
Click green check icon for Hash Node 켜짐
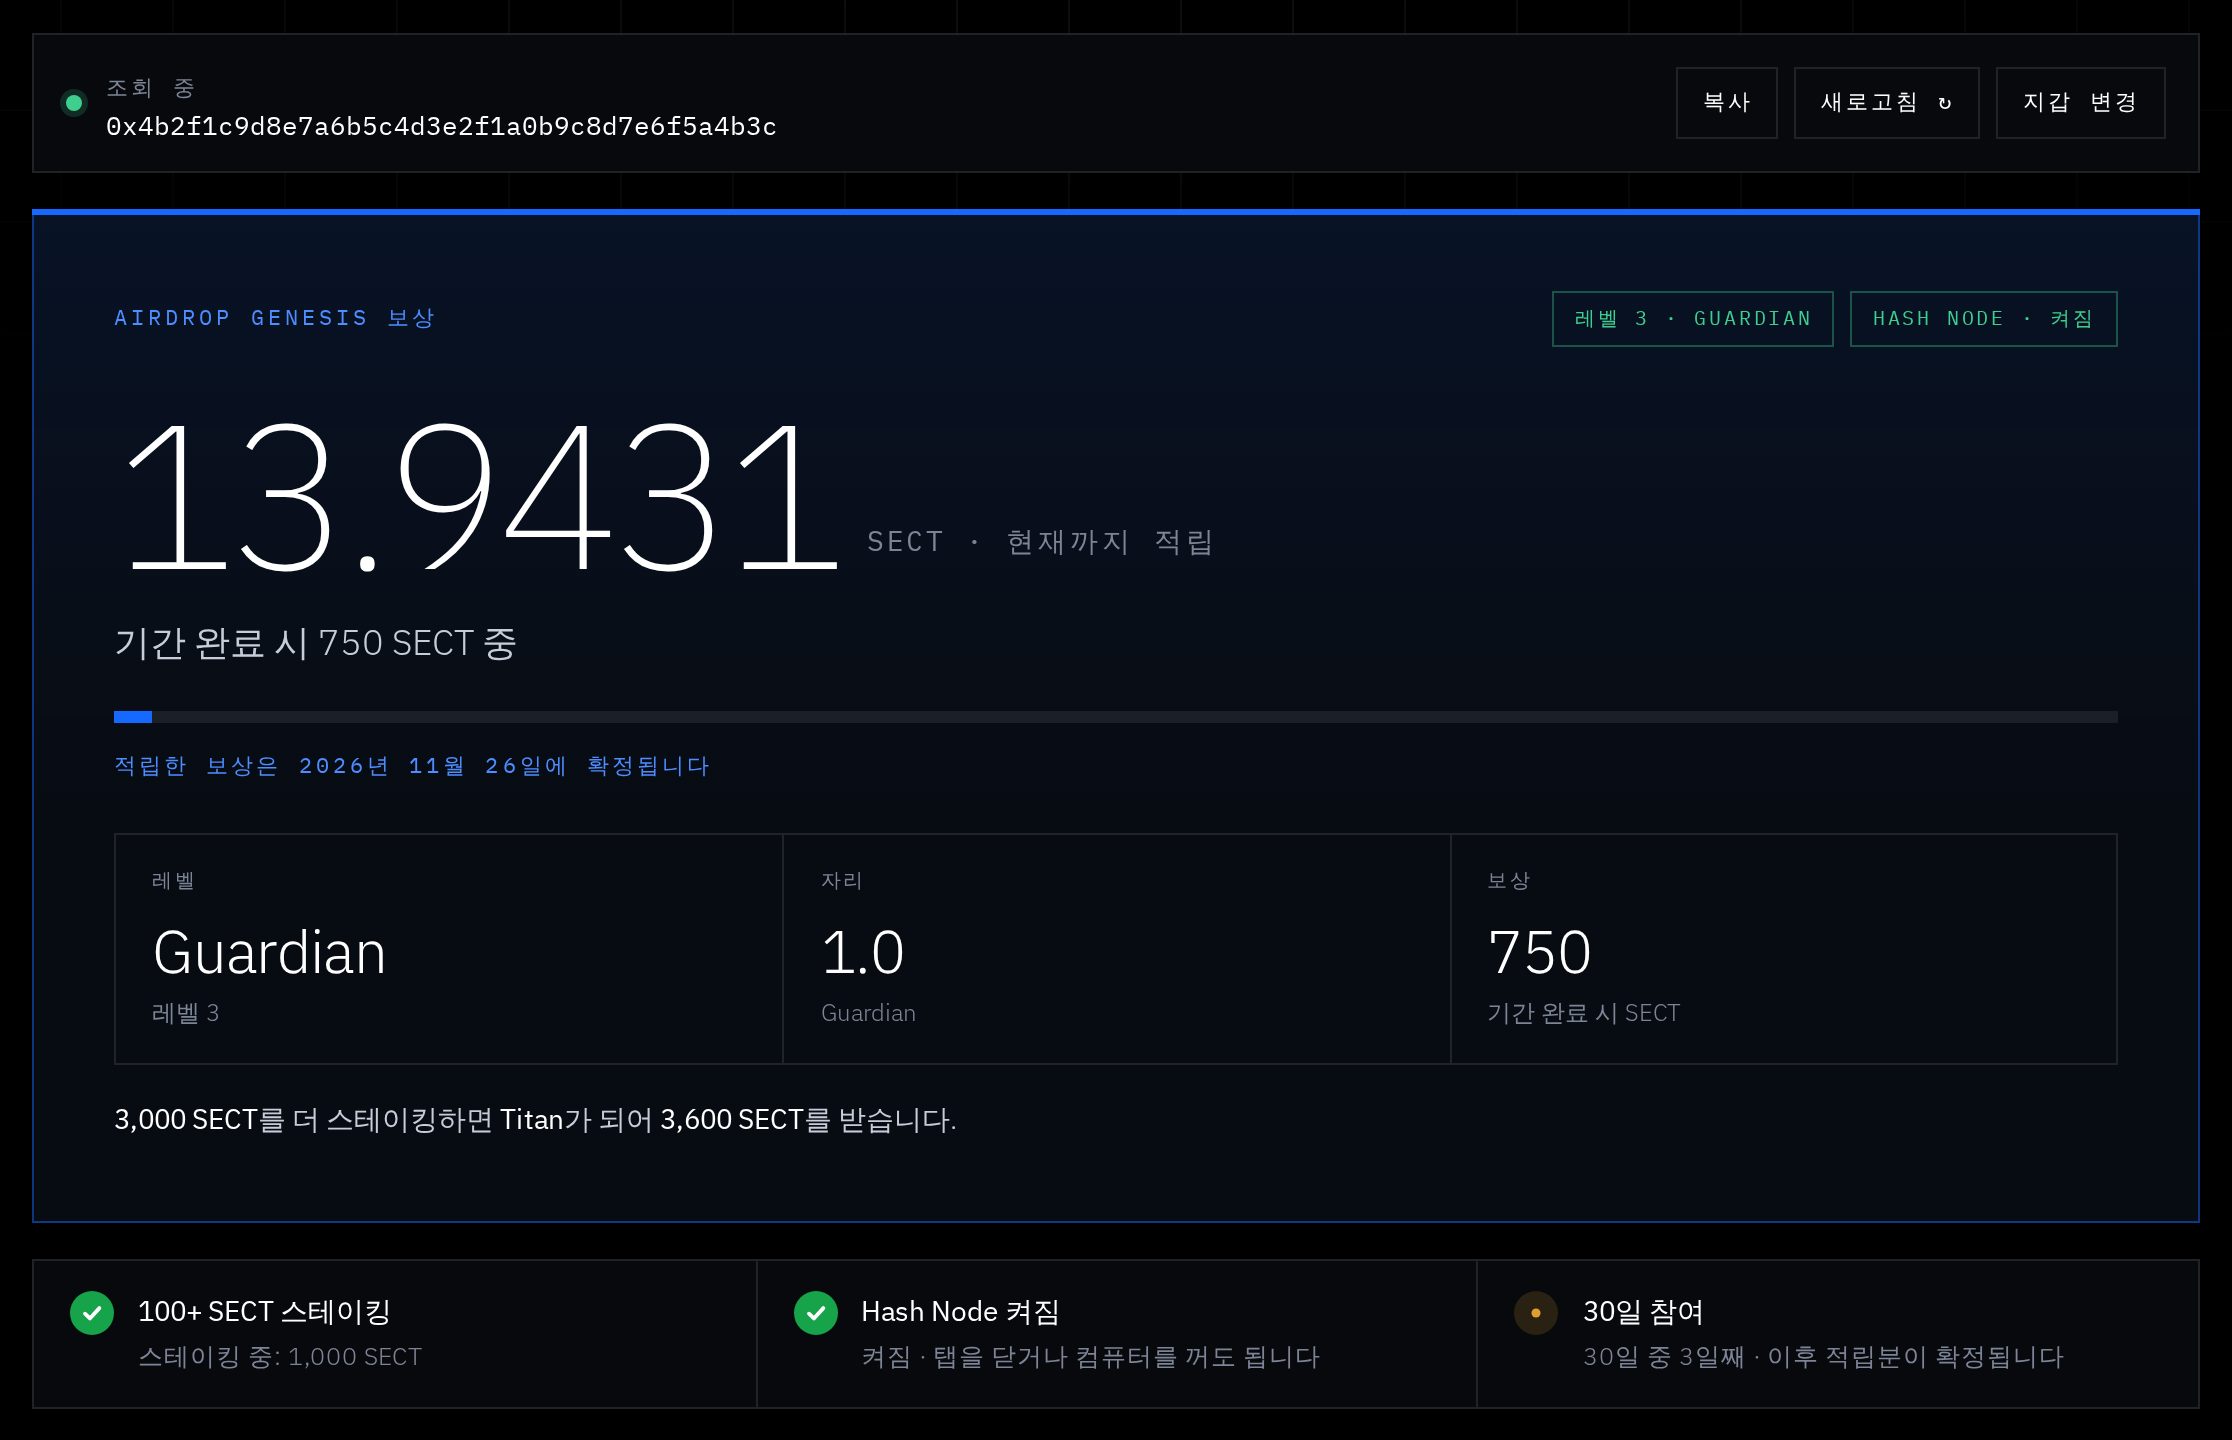click(x=815, y=1313)
